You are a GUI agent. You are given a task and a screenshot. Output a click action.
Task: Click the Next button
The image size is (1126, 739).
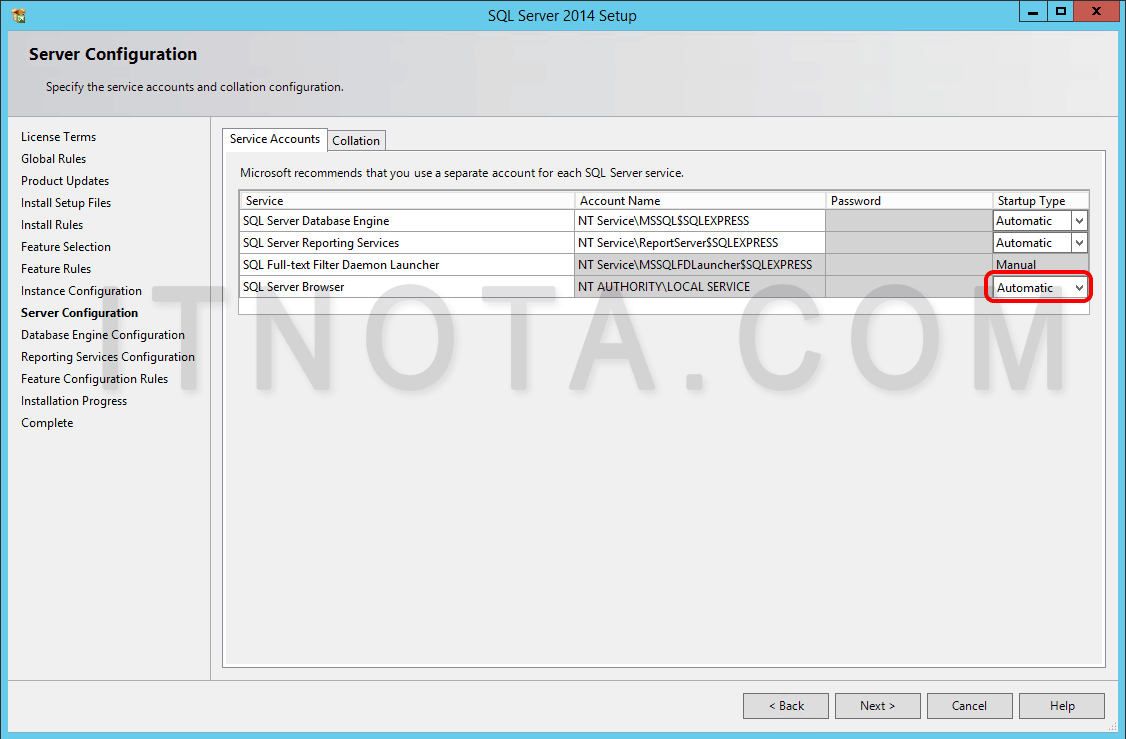coord(877,705)
